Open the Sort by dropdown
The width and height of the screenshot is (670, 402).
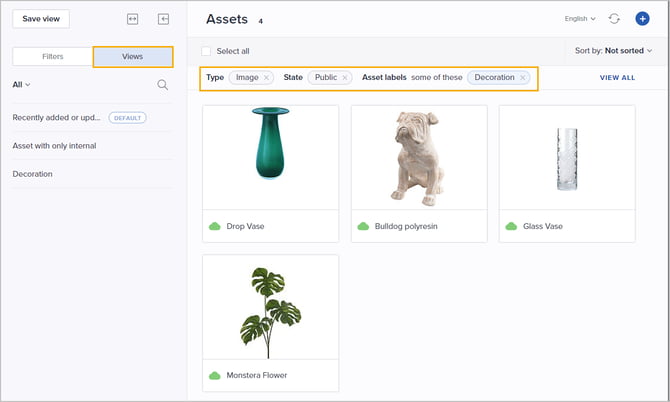click(614, 50)
